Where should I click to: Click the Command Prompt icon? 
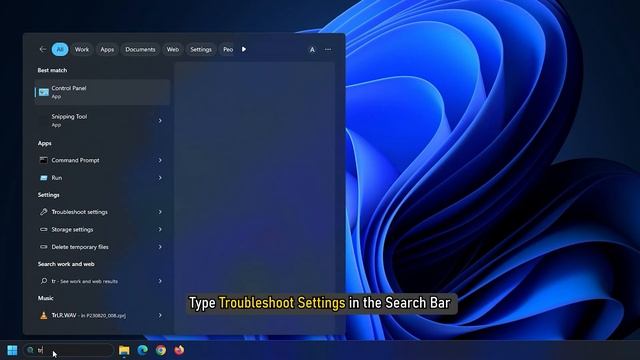pos(43,160)
